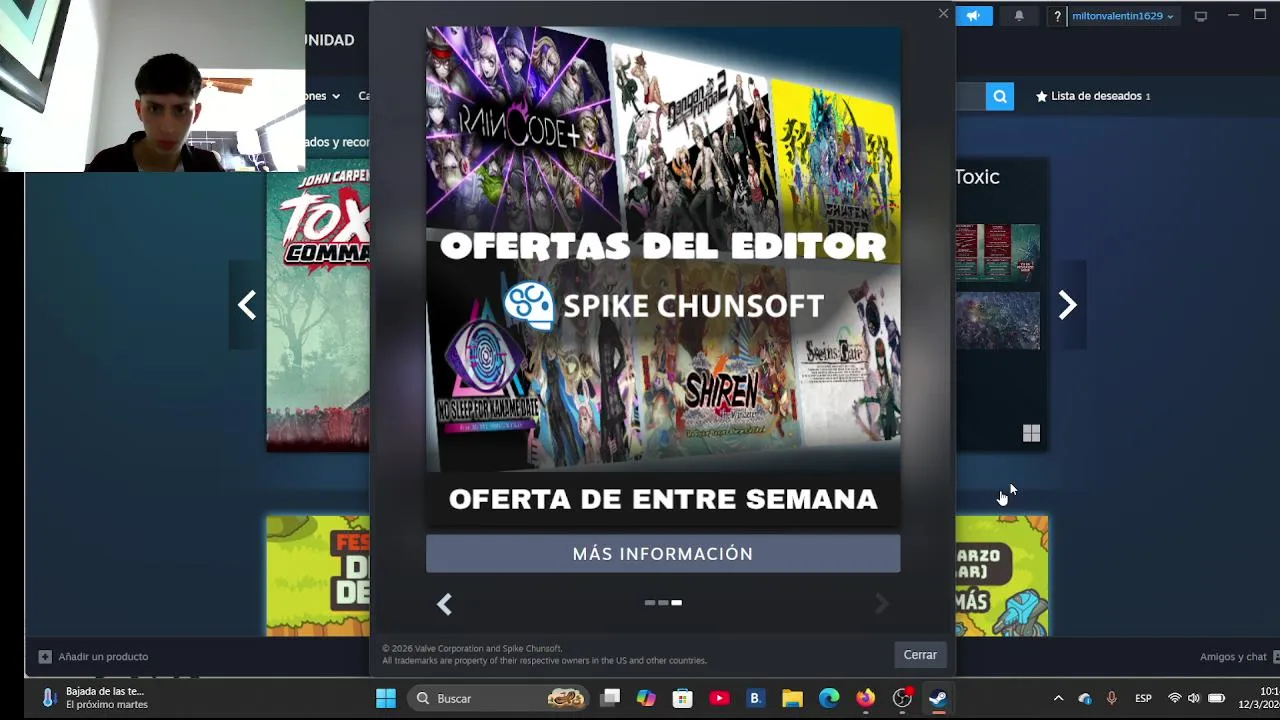Click the taskbar clock and date
Viewport: 1280px width, 720px height.
pyautogui.click(x=1259, y=698)
